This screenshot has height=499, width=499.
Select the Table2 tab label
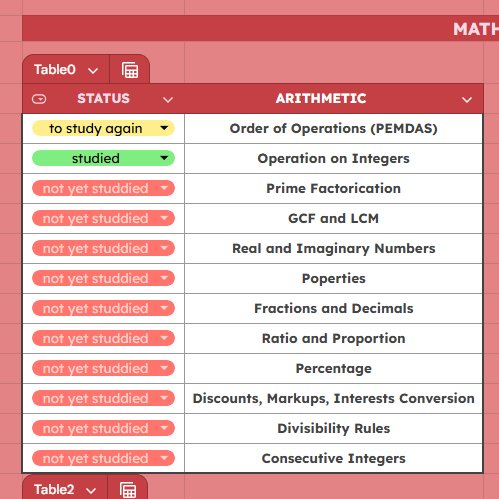[x=54, y=490]
